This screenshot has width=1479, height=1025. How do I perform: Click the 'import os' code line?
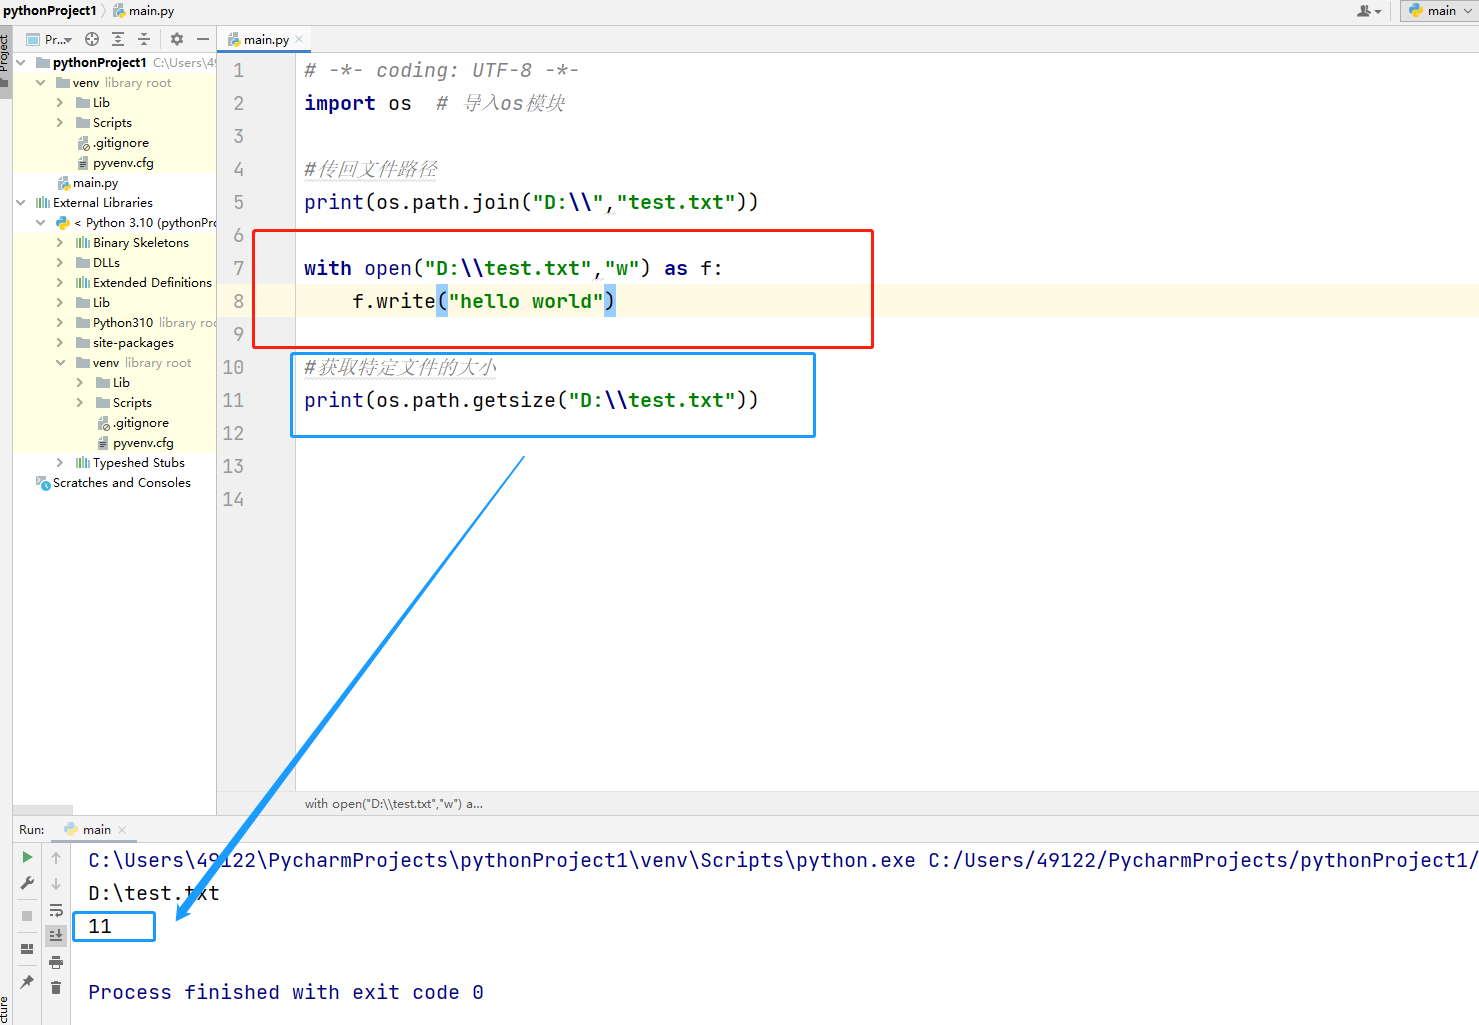(x=358, y=103)
